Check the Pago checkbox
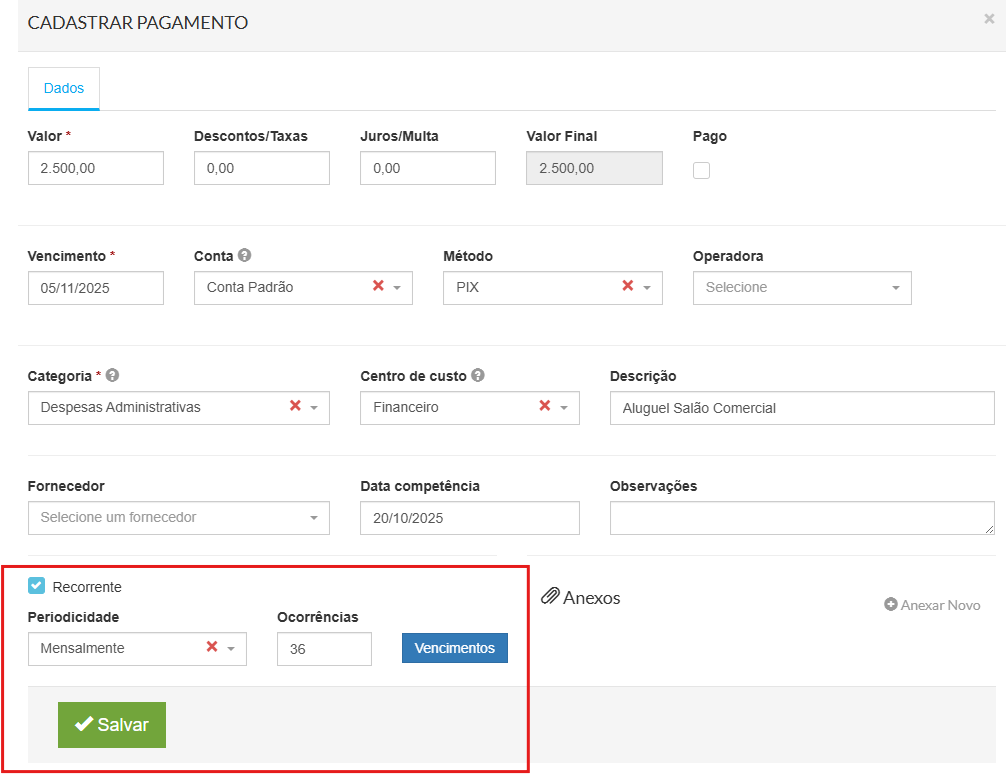Image resolution: width=1006 pixels, height=774 pixels. 702,170
